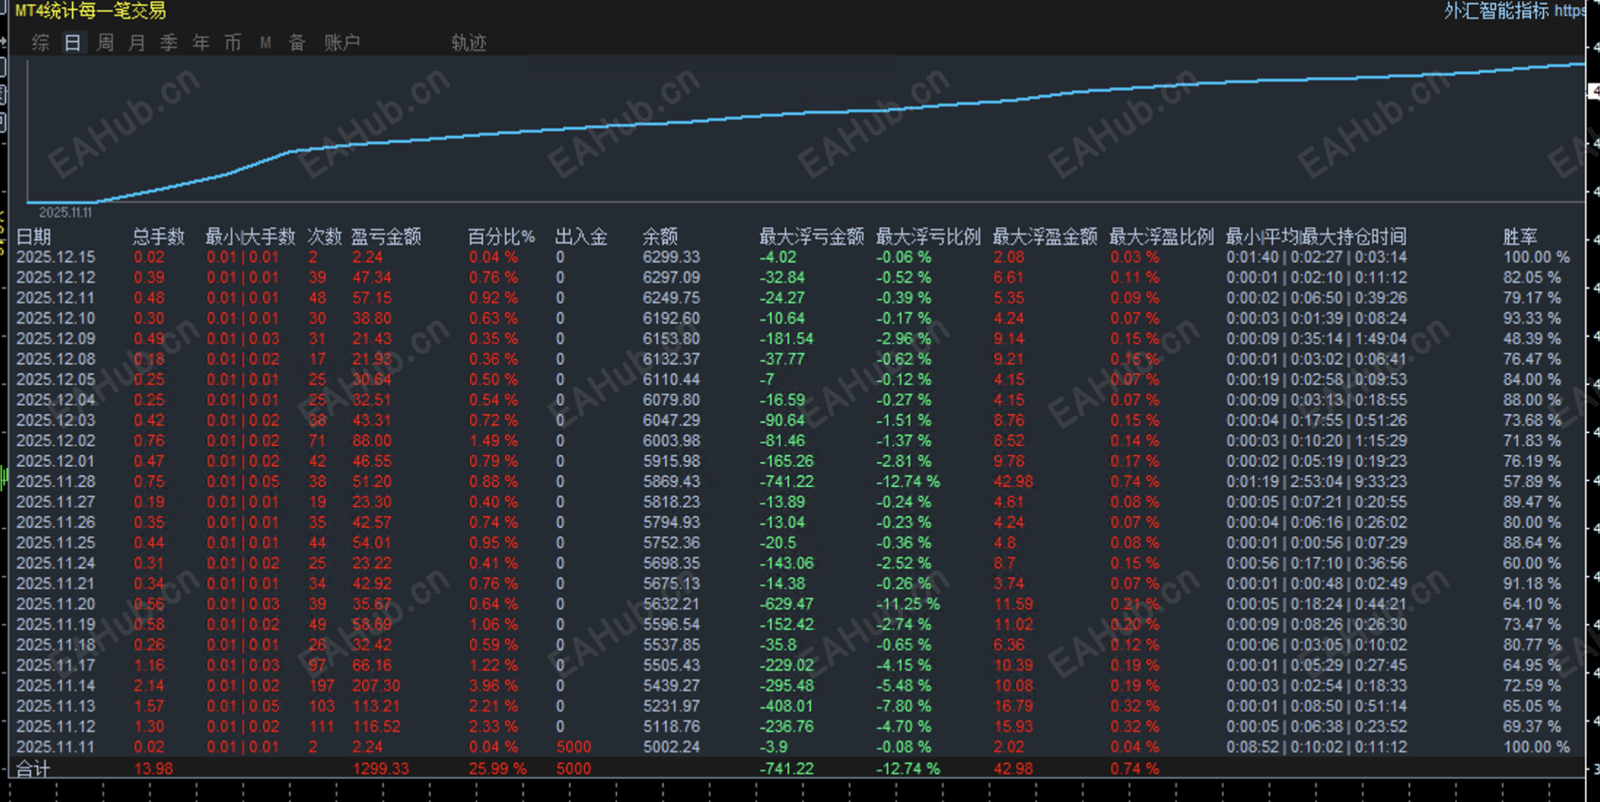This screenshot has width=1600, height=802.
Task: Open the 备 tab
Action: [x=297, y=42]
